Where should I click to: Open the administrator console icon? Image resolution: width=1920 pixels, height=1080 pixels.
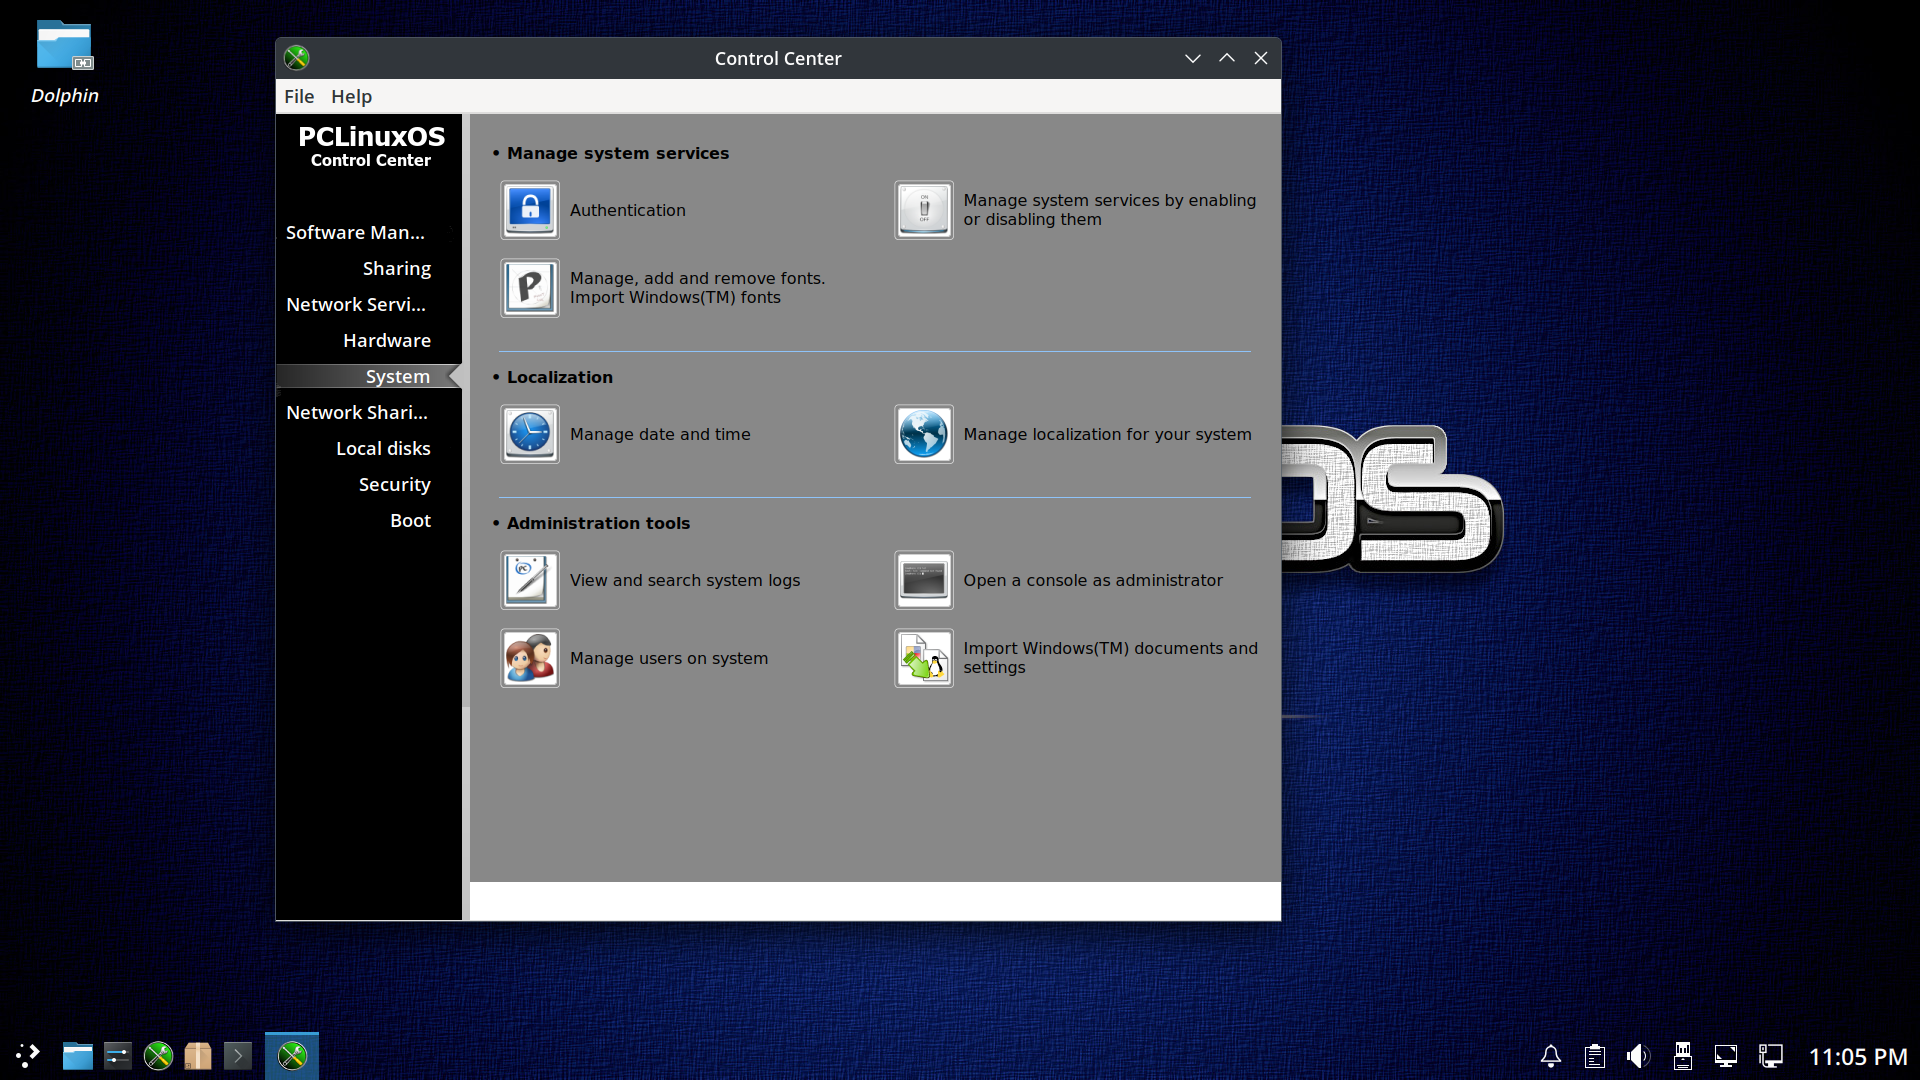pyautogui.click(x=924, y=580)
